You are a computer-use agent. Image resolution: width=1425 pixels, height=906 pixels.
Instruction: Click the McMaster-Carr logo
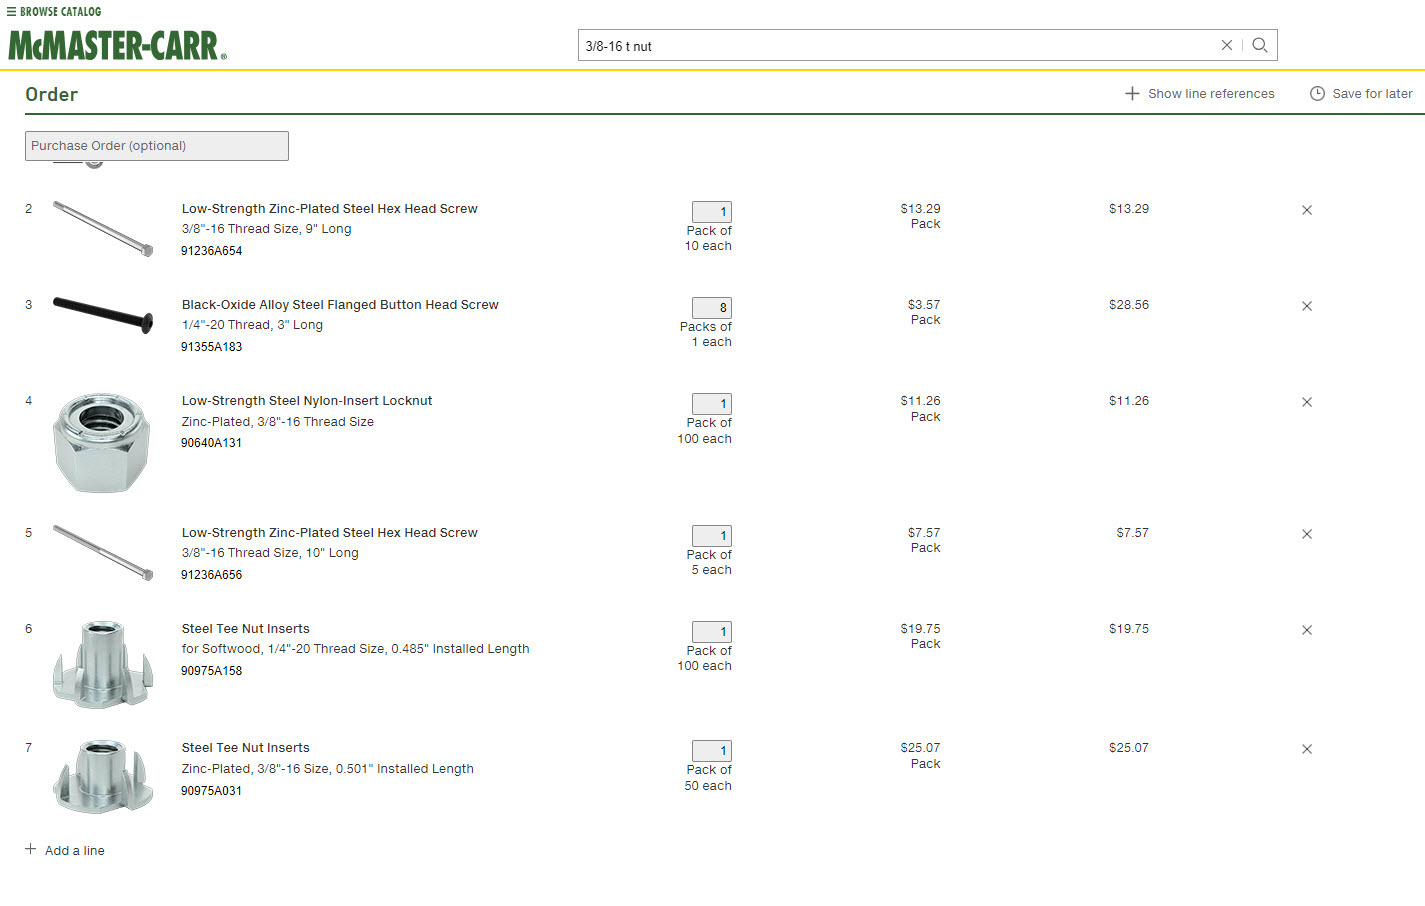tap(117, 46)
